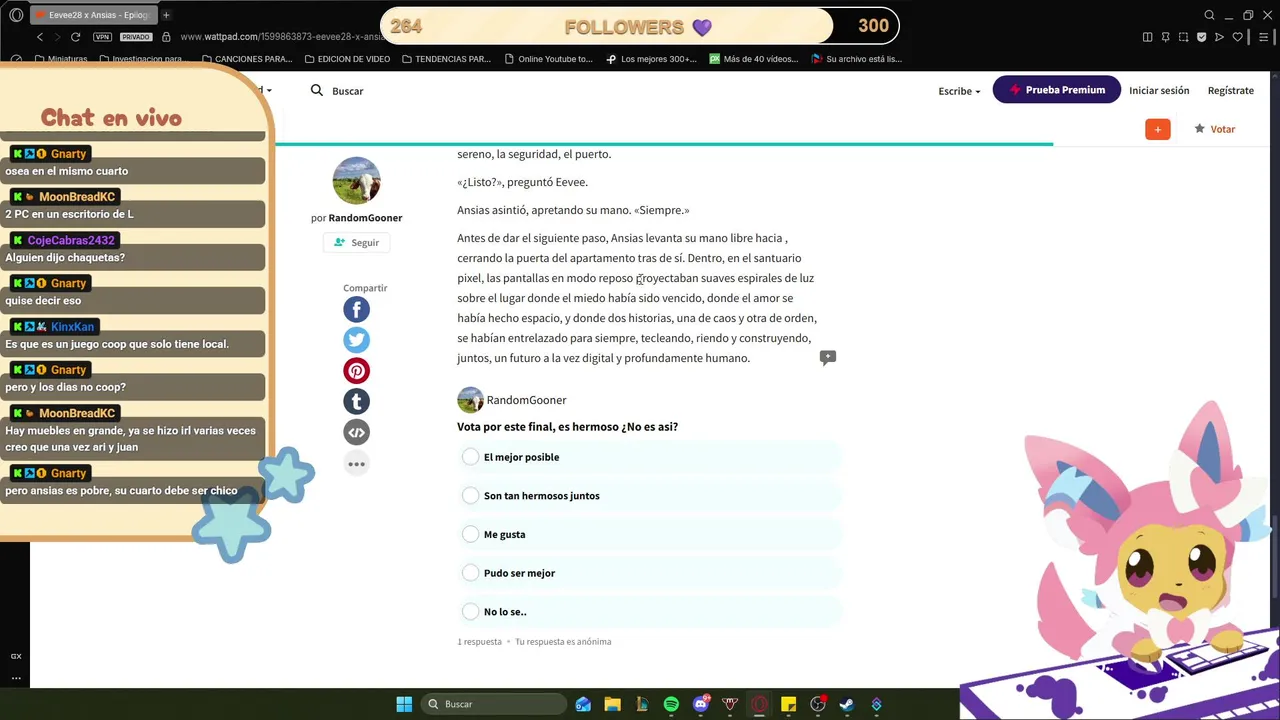Open the Miniaturas bookmarks folder

click(60, 59)
